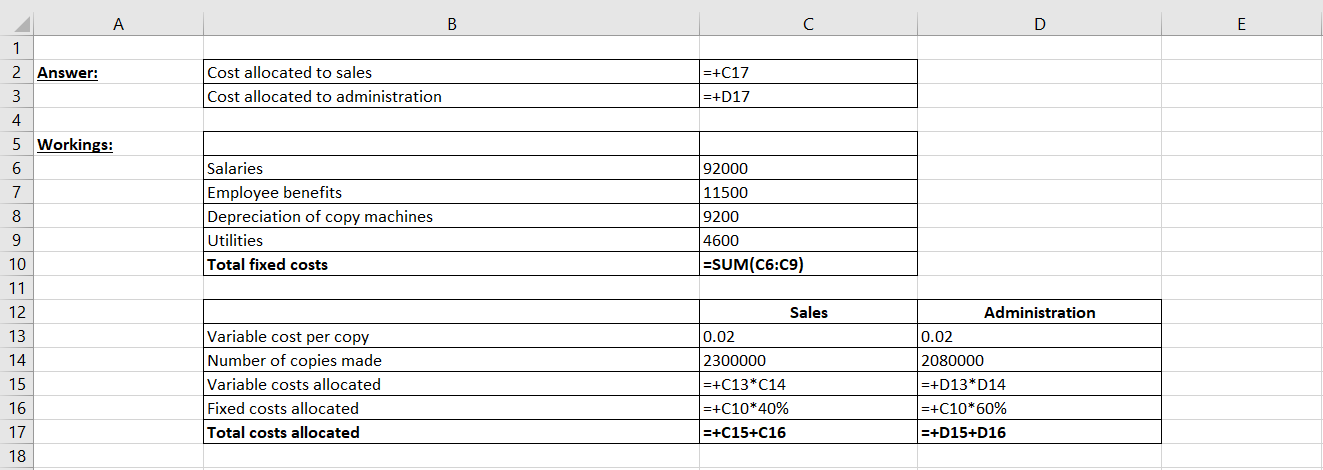Click the =+C10*60% formula cell
The image size is (1323, 470).
(1039, 408)
